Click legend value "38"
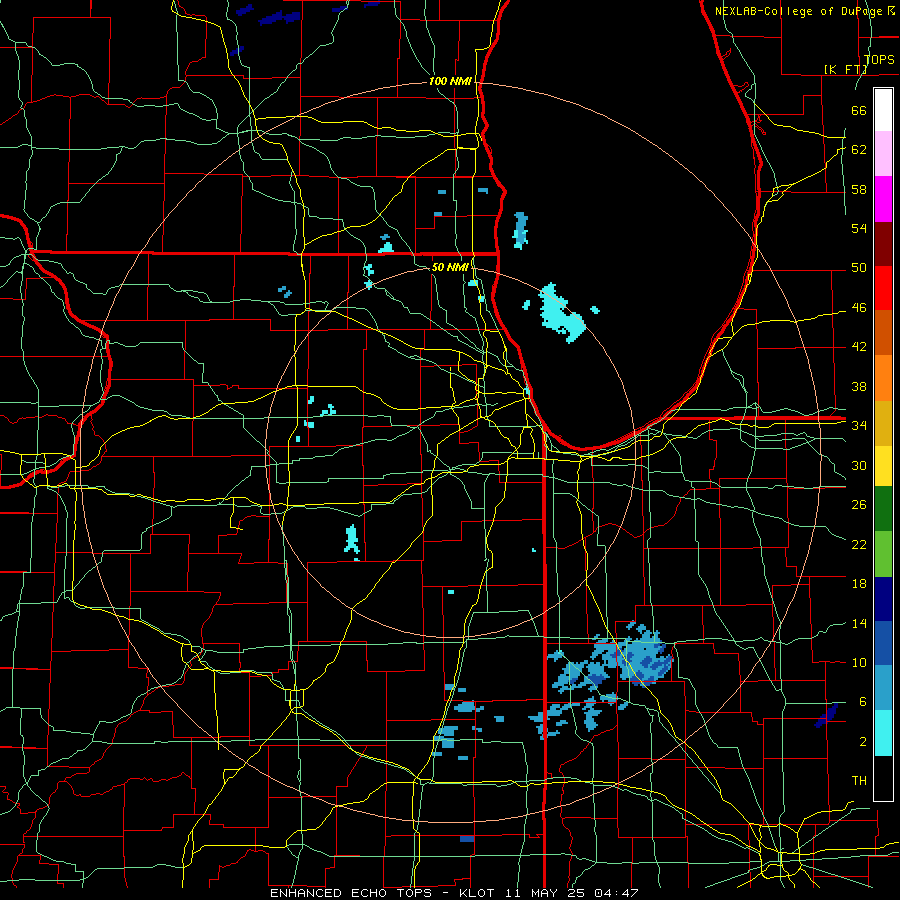This screenshot has height=900, width=900. [x=859, y=386]
